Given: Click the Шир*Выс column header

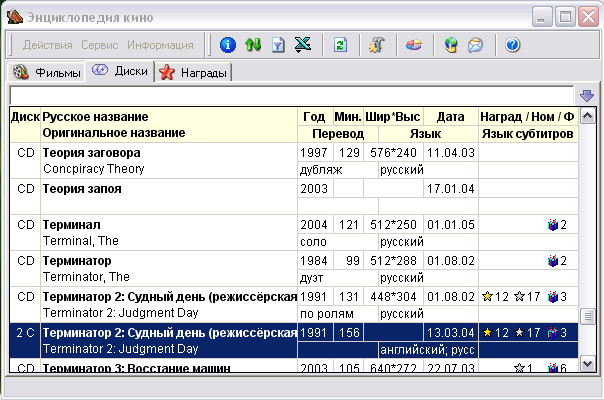Looking at the screenshot, I should [393, 116].
